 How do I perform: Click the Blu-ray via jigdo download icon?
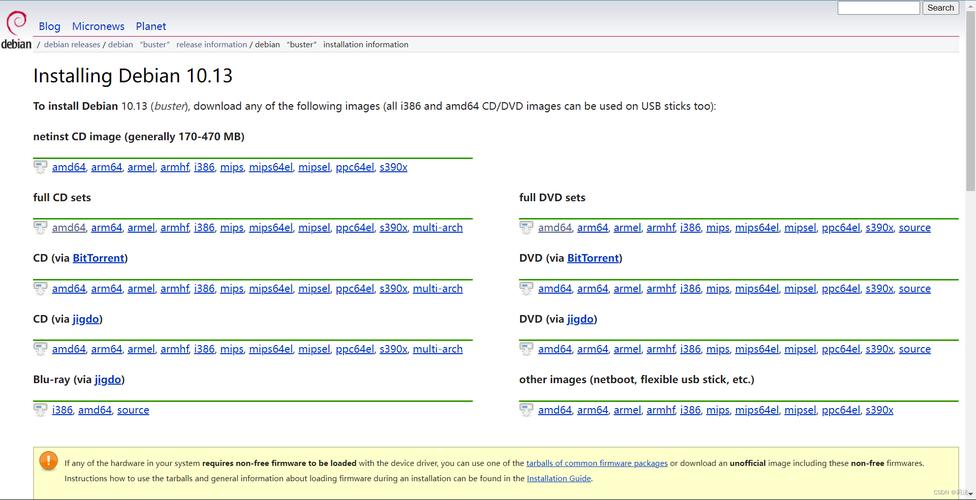tap(40, 410)
